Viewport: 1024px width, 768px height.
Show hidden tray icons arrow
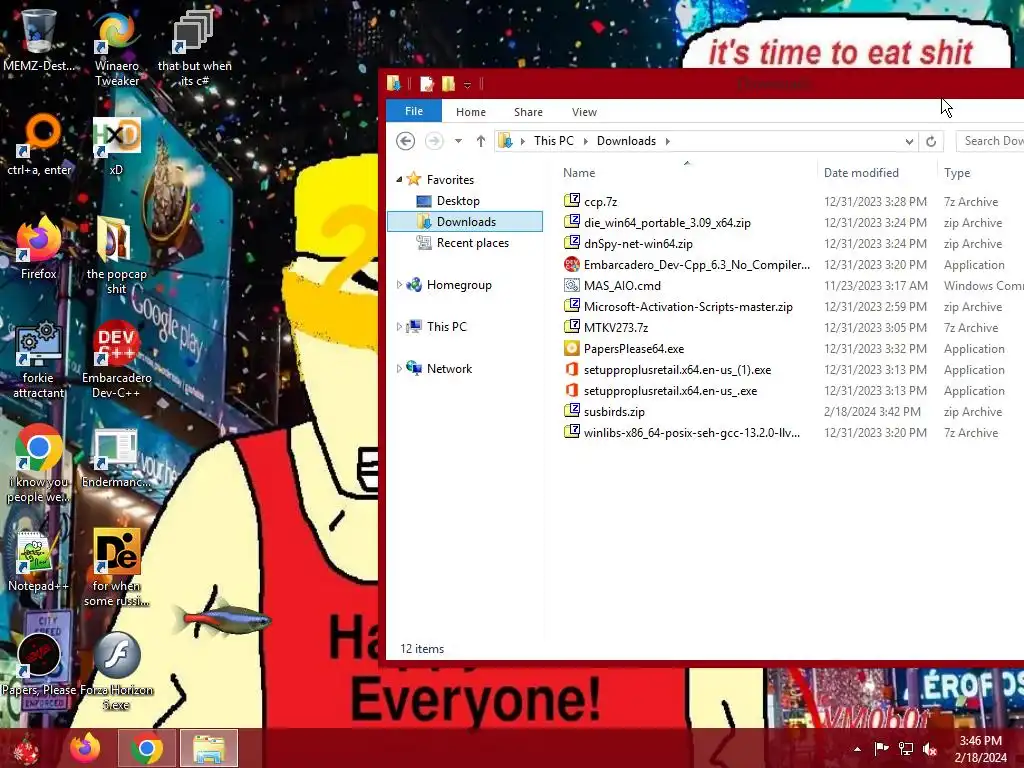857,749
